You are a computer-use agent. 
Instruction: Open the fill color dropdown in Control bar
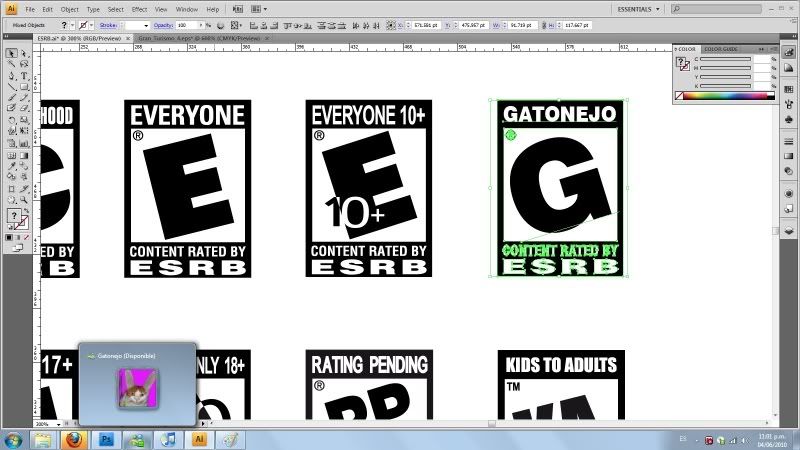click(72, 25)
